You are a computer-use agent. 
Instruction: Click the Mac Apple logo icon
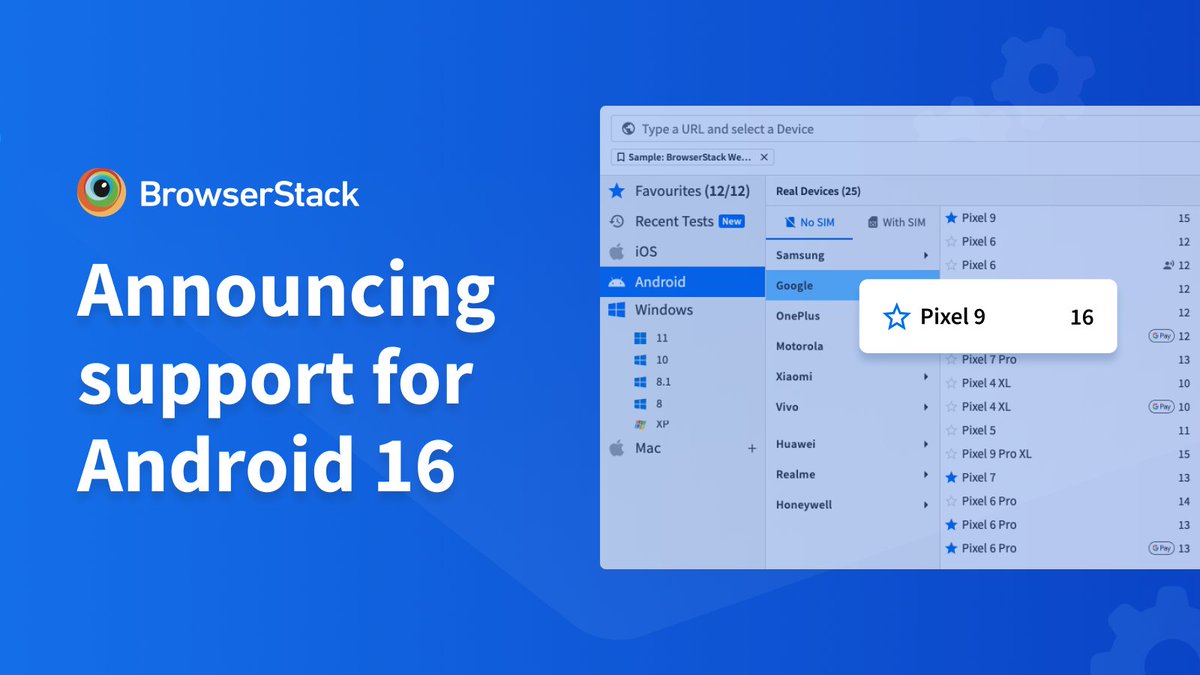(617, 448)
